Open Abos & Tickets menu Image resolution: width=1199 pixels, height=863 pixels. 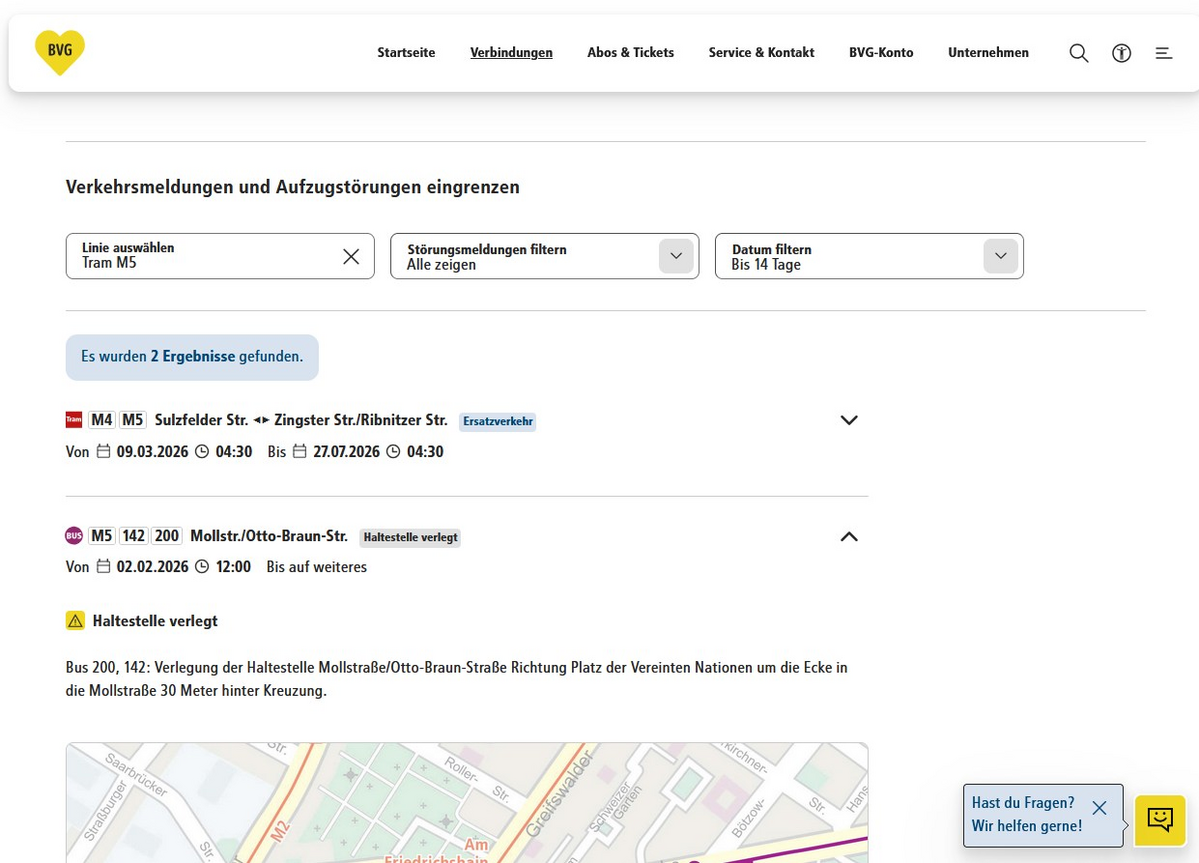631,52
